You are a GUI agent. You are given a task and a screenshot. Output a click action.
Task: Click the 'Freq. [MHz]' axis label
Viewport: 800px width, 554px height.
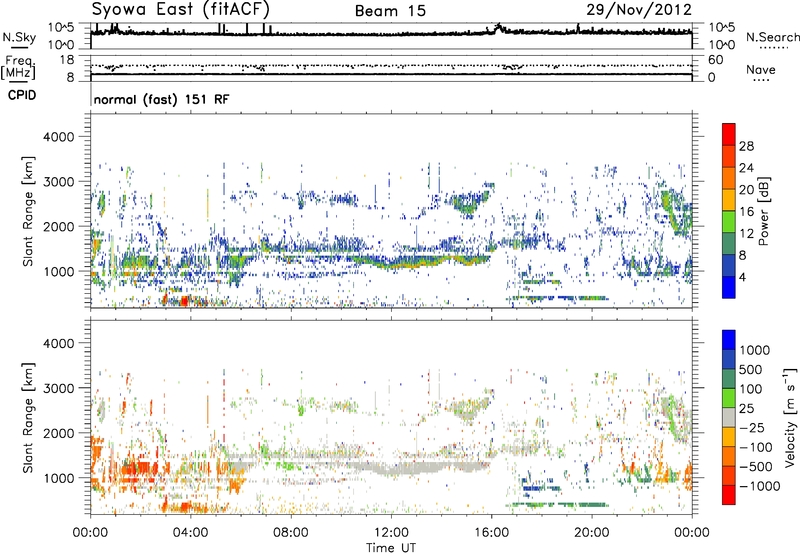tap(18, 68)
